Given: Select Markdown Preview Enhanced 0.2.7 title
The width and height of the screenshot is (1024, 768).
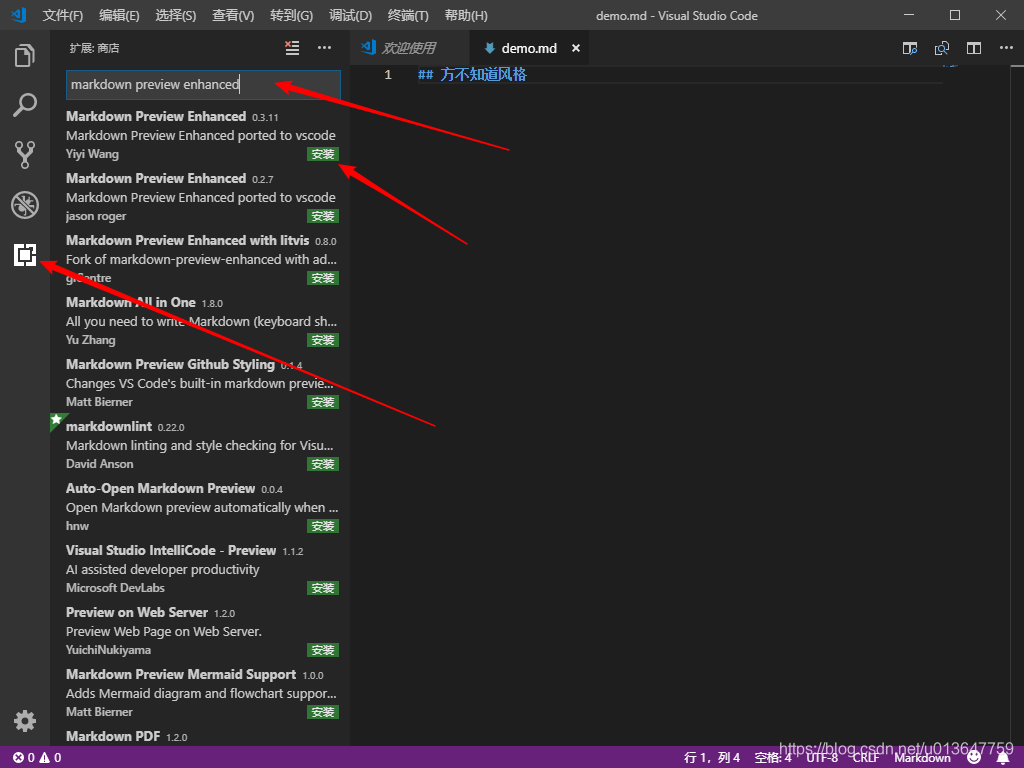Looking at the screenshot, I should (x=156, y=178).
